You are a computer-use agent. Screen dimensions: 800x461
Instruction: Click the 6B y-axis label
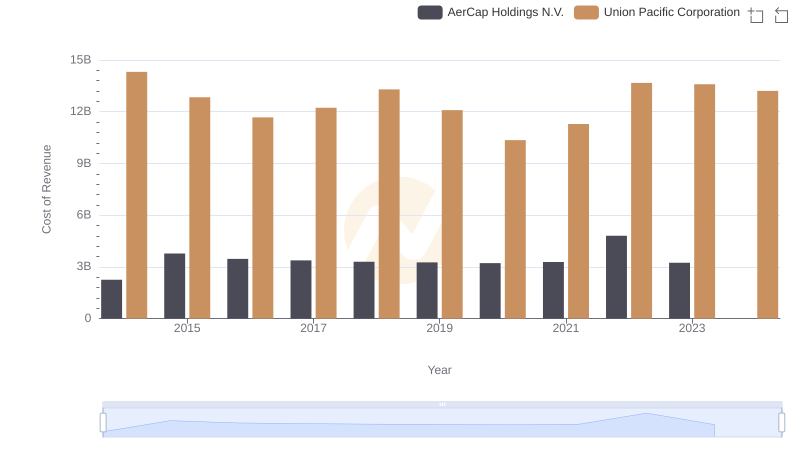[x=84, y=215]
